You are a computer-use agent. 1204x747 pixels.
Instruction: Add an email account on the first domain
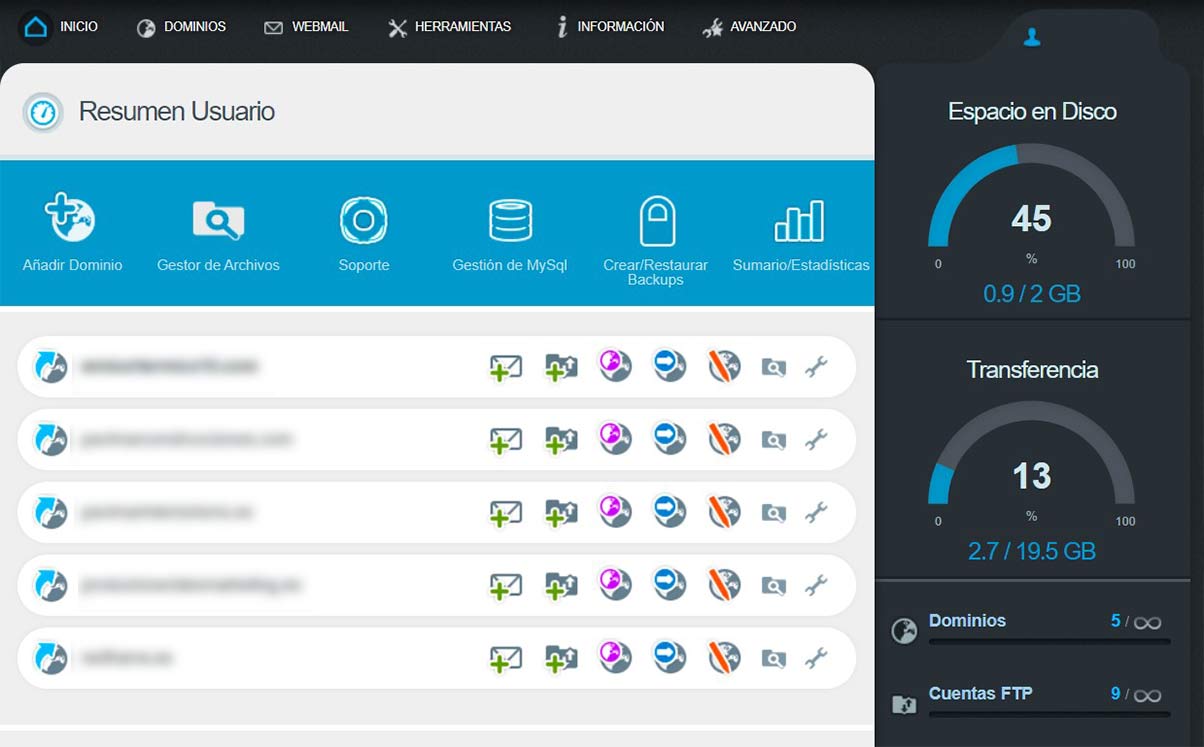click(506, 367)
